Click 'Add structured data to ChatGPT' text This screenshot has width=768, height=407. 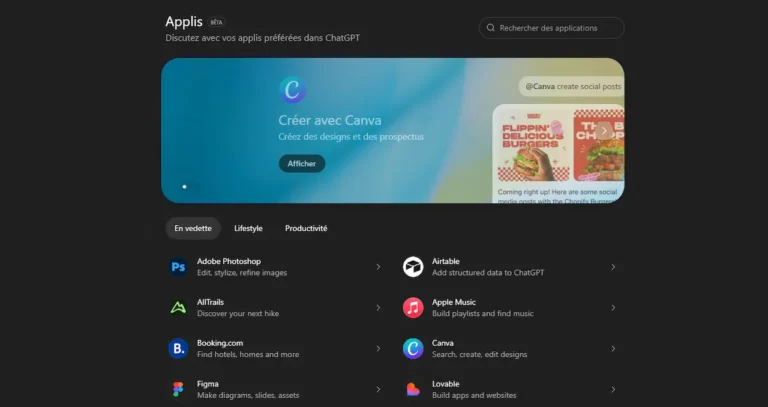coord(488,273)
